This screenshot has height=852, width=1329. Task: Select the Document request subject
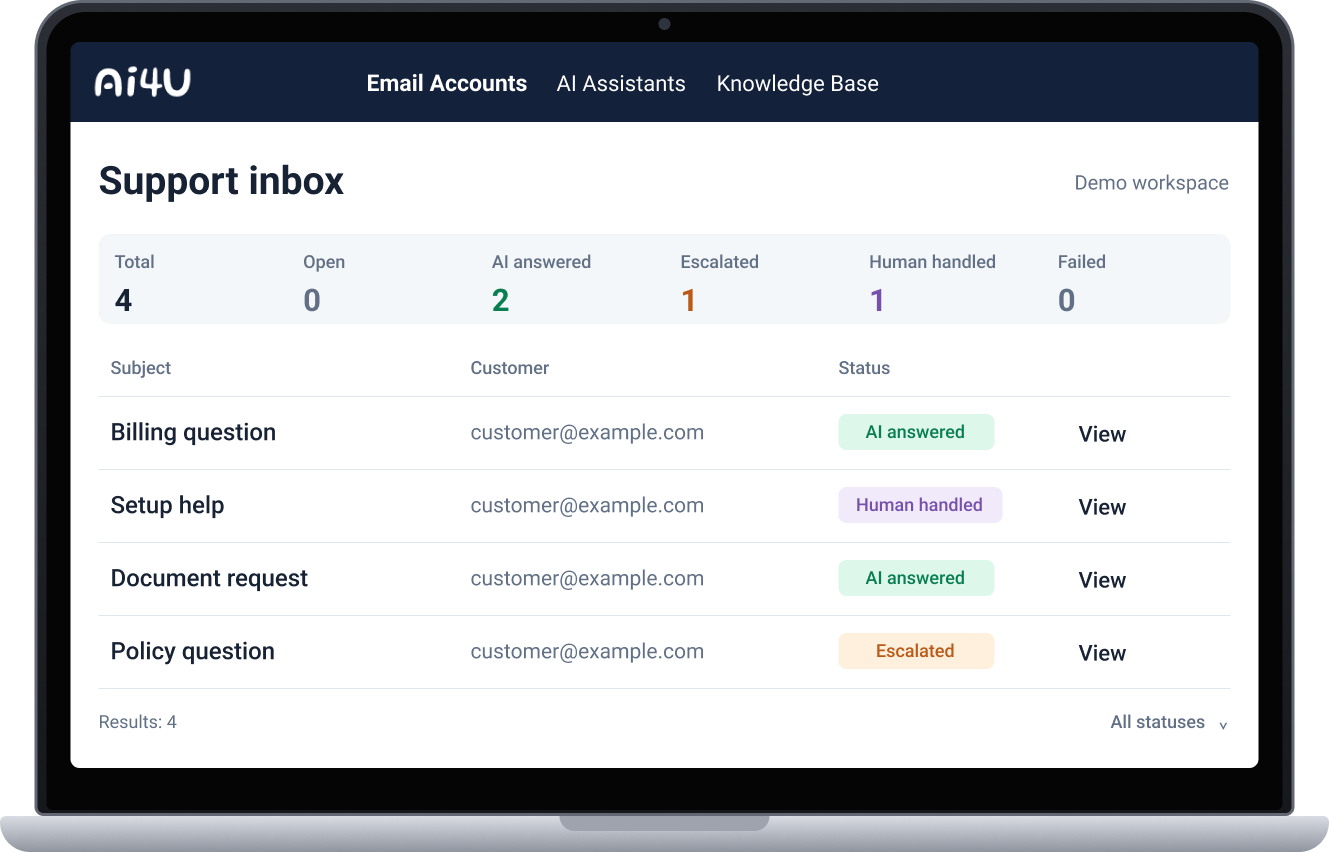(209, 578)
